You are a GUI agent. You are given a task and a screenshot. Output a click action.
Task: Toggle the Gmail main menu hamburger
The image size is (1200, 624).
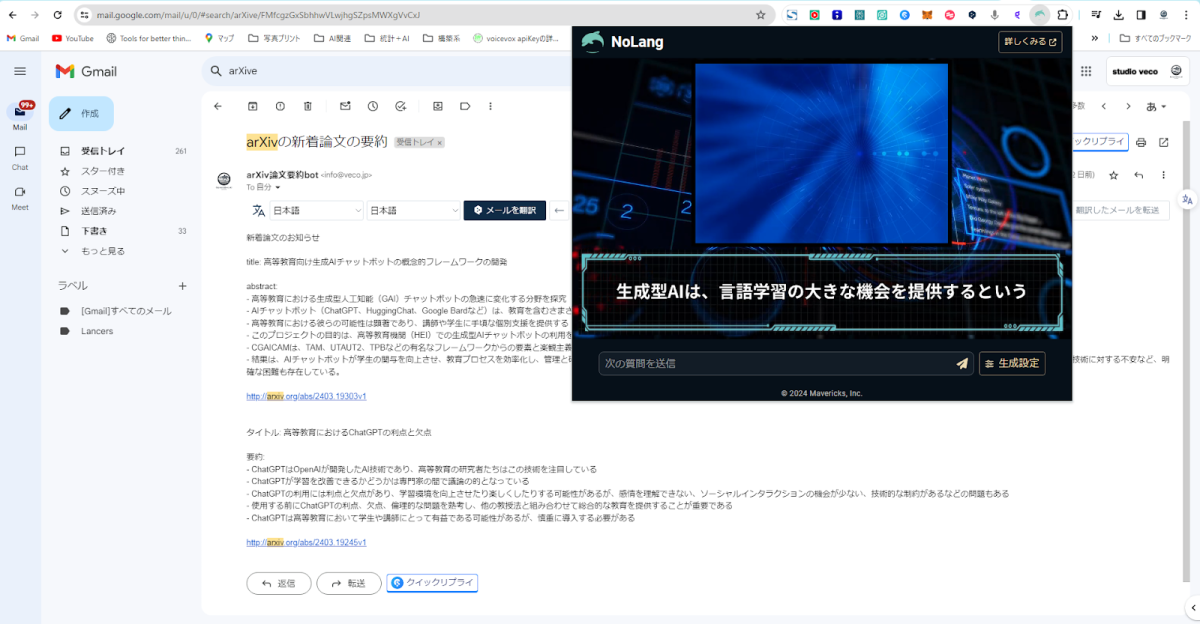(20, 71)
